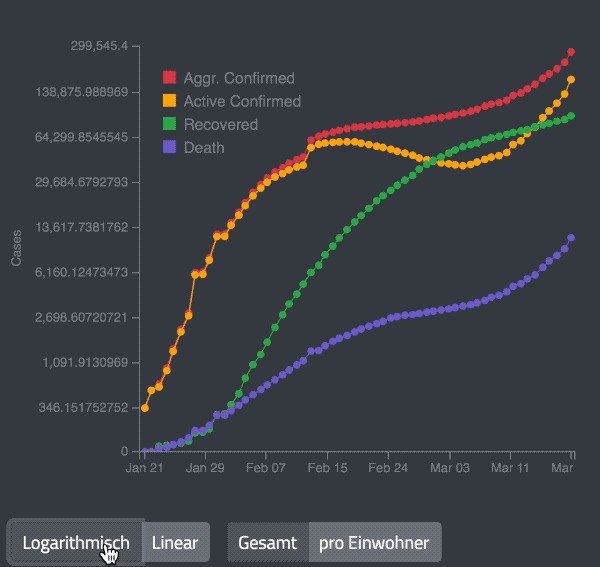The height and width of the screenshot is (567, 600).
Task: Toggle the Death legend label
Action: point(204,148)
